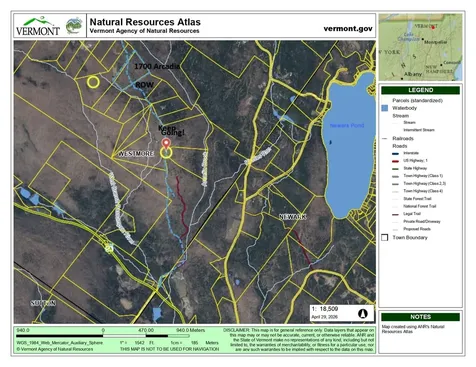476x367 pixels.
Task: Click the SUTTON town label
Action: [43, 303]
